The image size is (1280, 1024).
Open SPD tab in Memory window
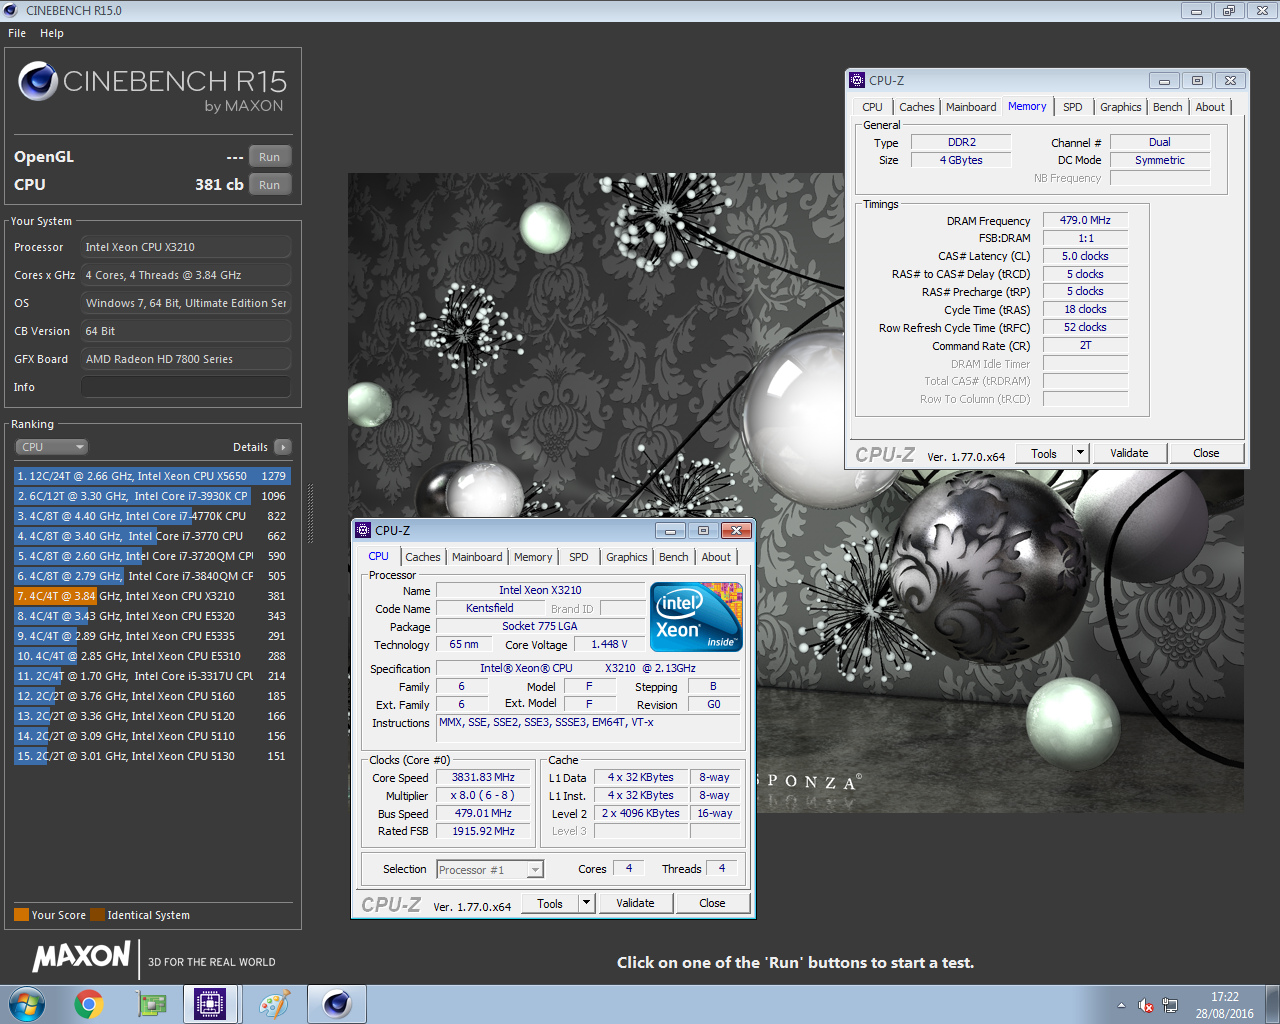point(1073,107)
